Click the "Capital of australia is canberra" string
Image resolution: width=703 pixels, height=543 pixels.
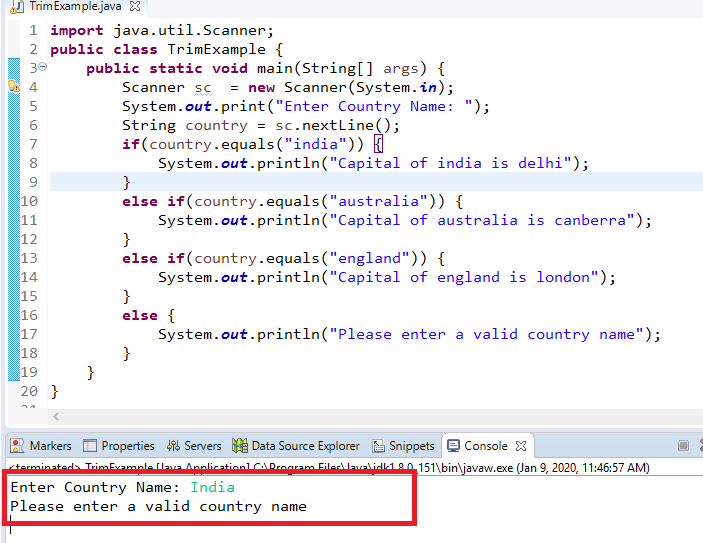coord(482,220)
